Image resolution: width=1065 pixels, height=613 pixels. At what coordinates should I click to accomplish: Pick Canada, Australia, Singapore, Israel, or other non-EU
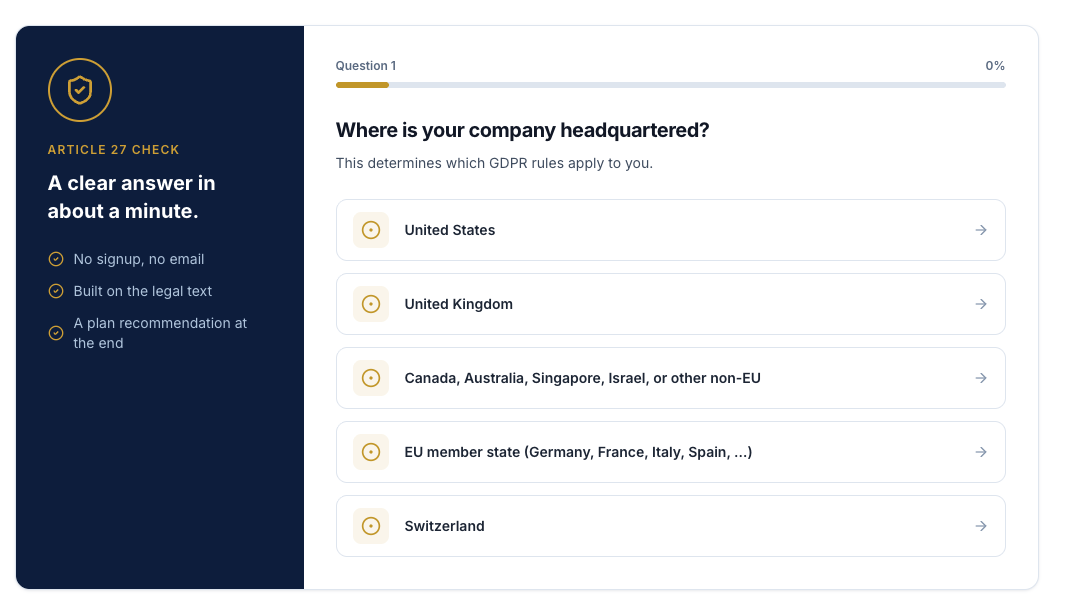tap(670, 378)
